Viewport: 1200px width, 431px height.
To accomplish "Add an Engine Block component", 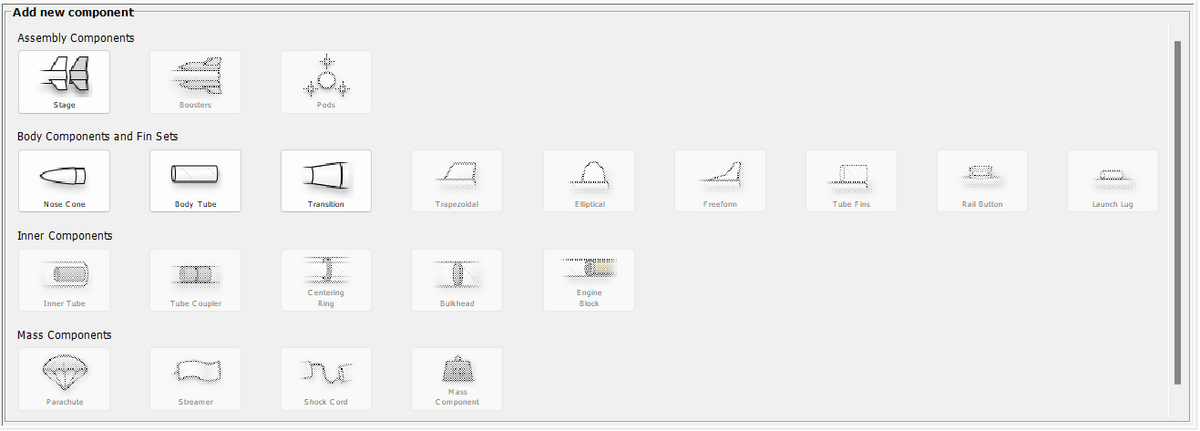I will pos(589,280).
